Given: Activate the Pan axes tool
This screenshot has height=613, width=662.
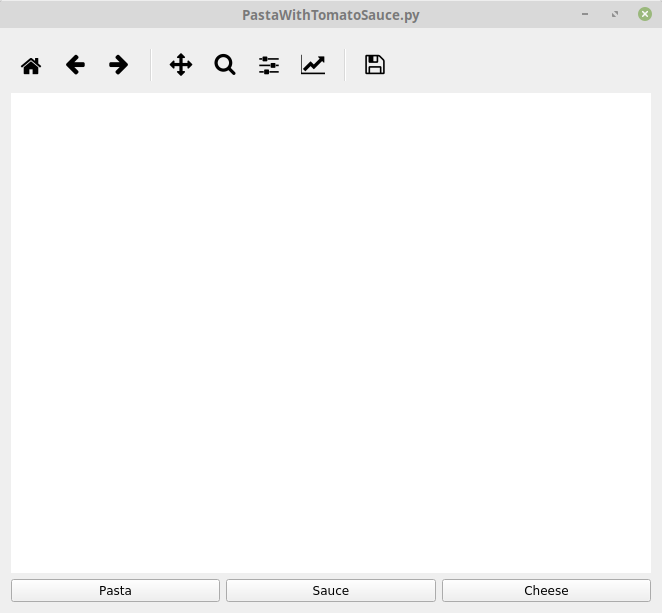Looking at the screenshot, I should click(x=181, y=65).
